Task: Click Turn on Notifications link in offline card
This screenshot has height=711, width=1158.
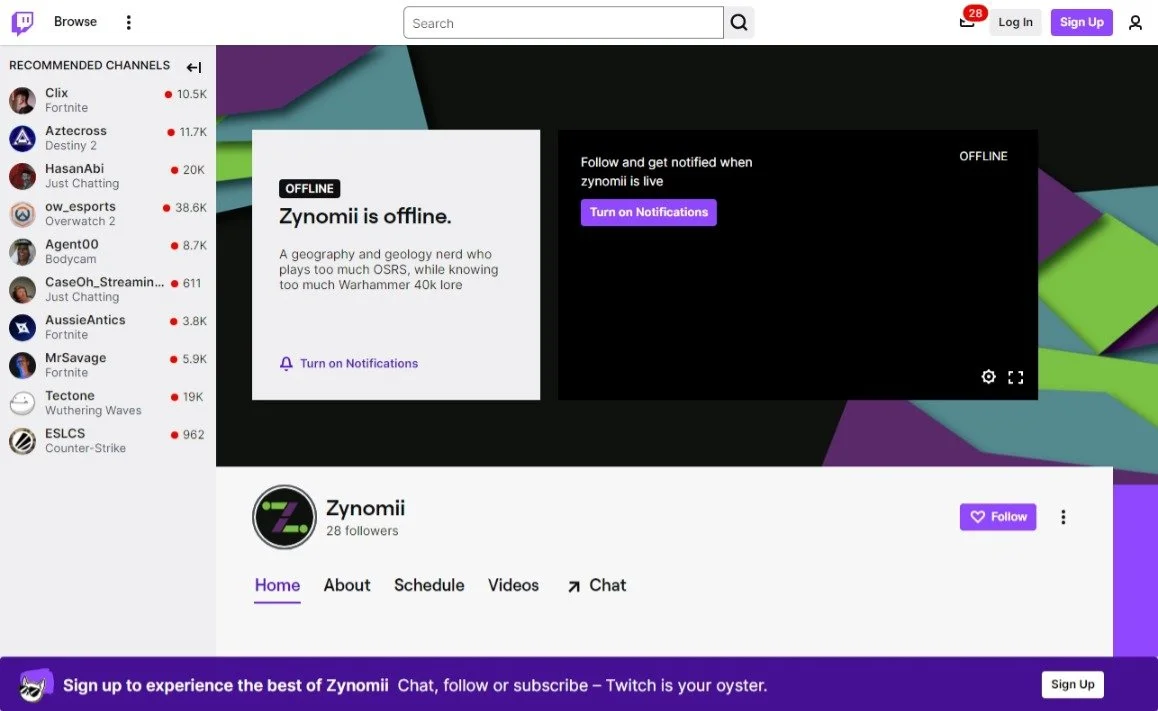Action: (359, 363)
